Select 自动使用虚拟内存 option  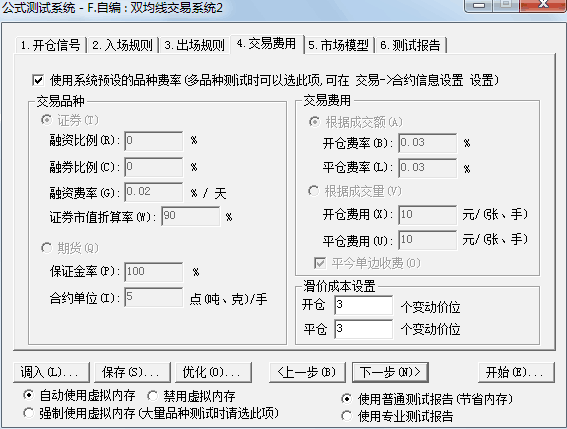28,395
